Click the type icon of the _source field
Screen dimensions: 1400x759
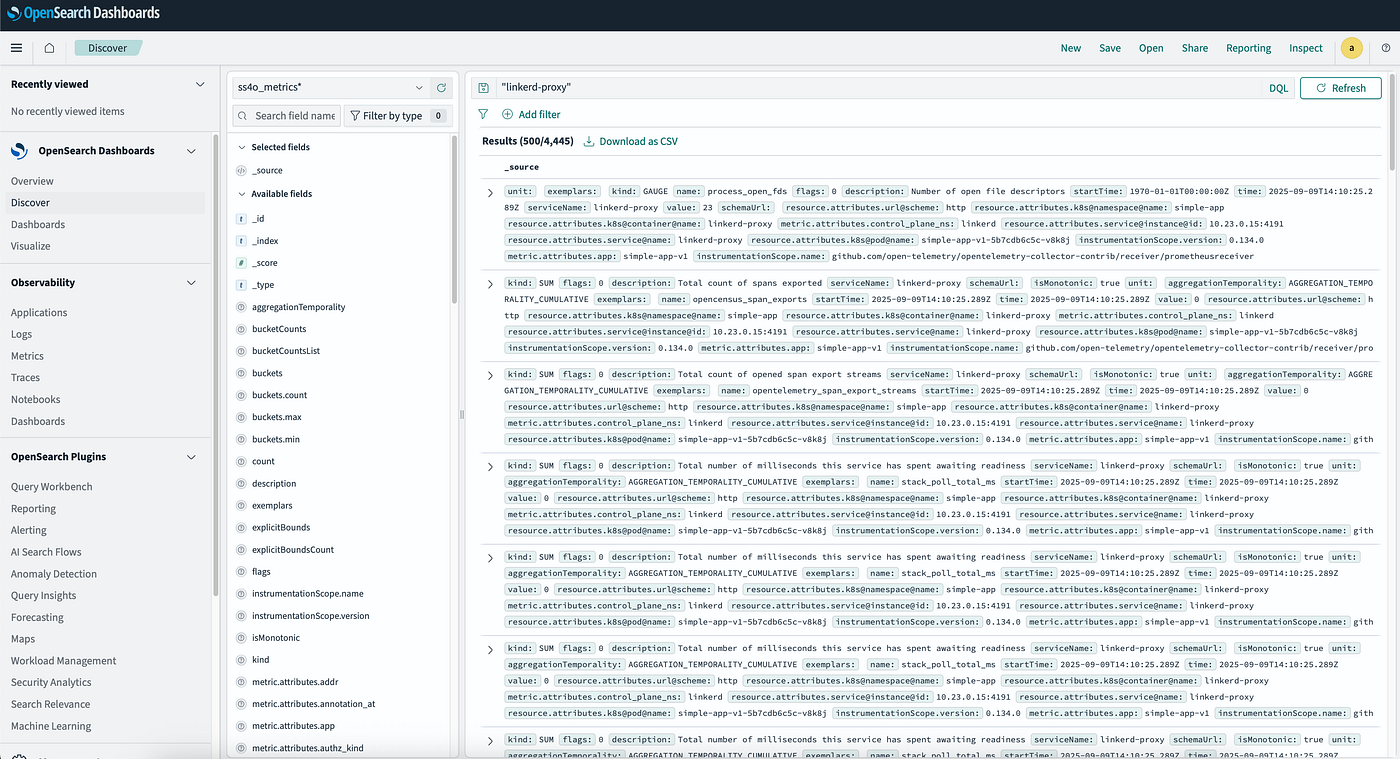click(241, 171)
